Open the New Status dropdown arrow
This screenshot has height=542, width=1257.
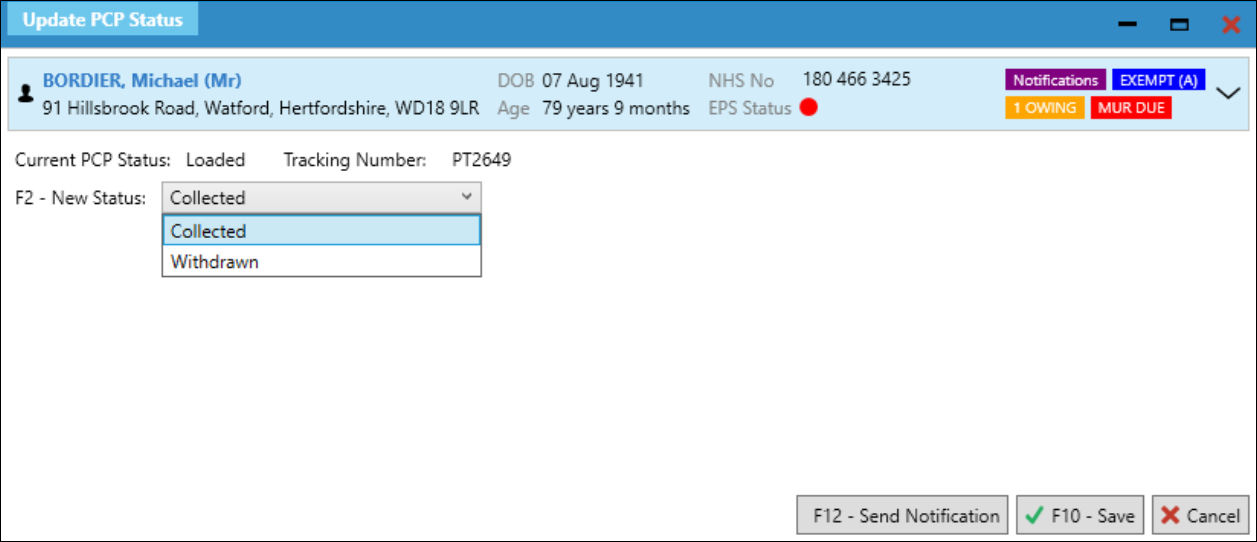[467, 198]
